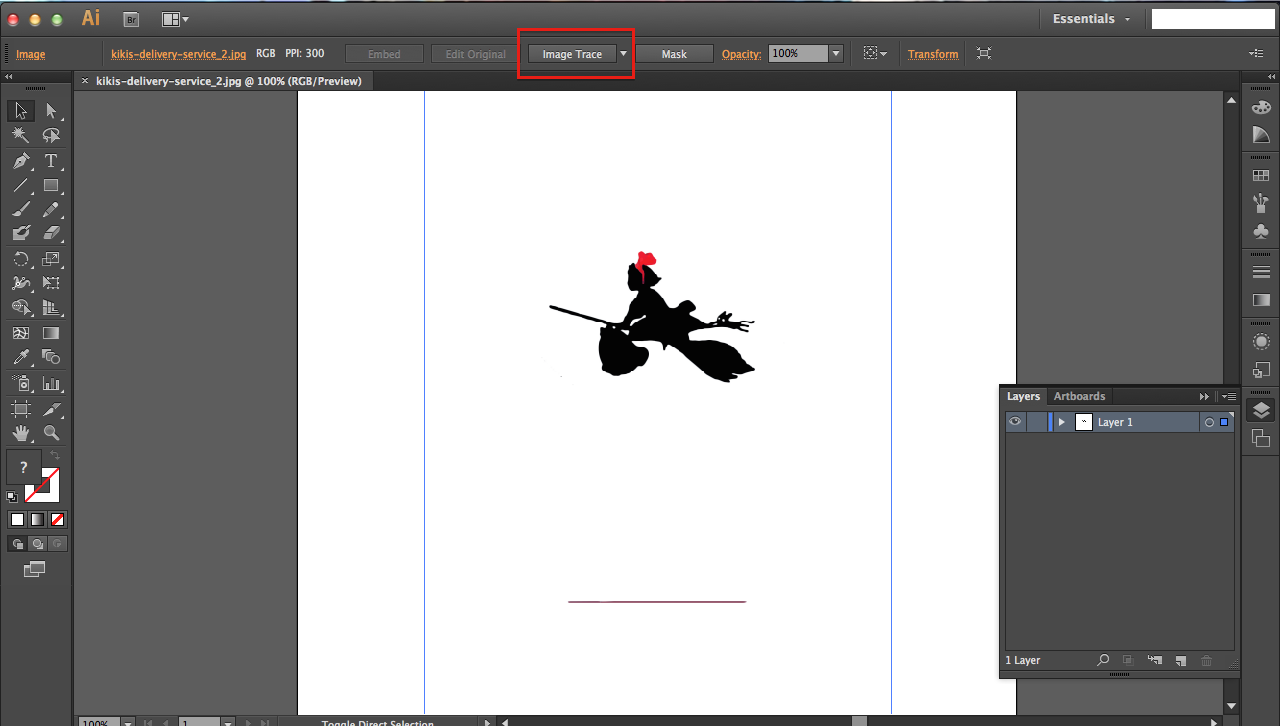This screenshot has width=1280, height=726.
Task: Activate the Scale tool
Action: point(51,259)
